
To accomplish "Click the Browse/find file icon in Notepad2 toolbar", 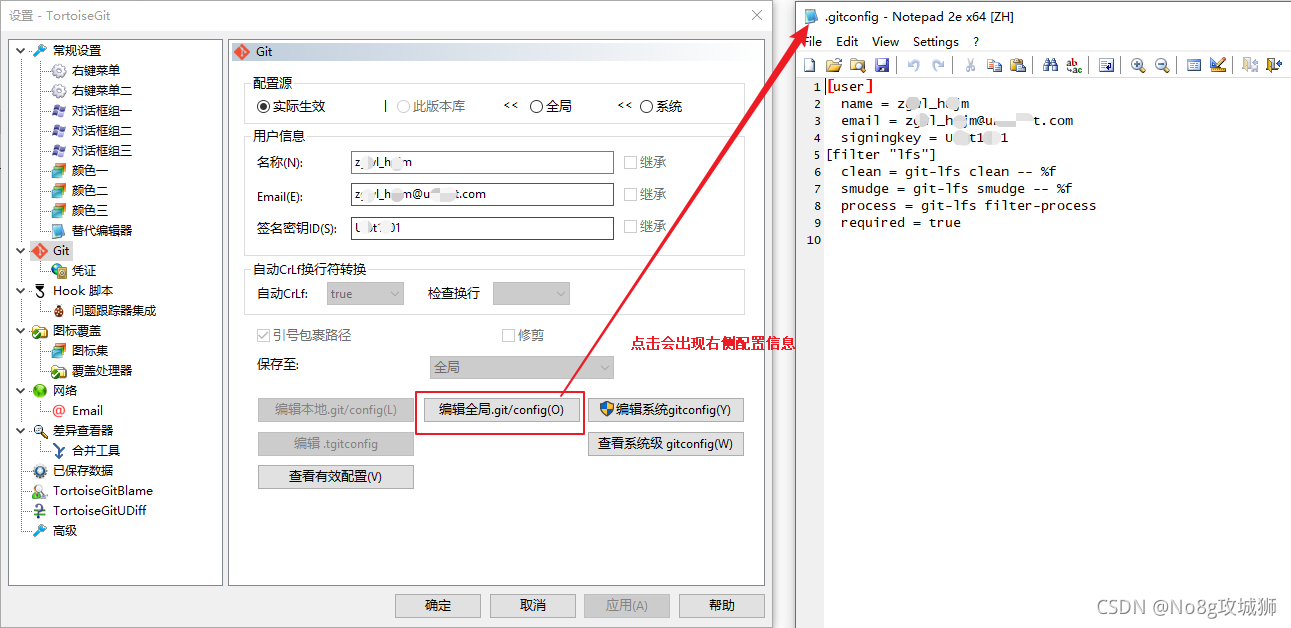I will [x=858, y=65].
